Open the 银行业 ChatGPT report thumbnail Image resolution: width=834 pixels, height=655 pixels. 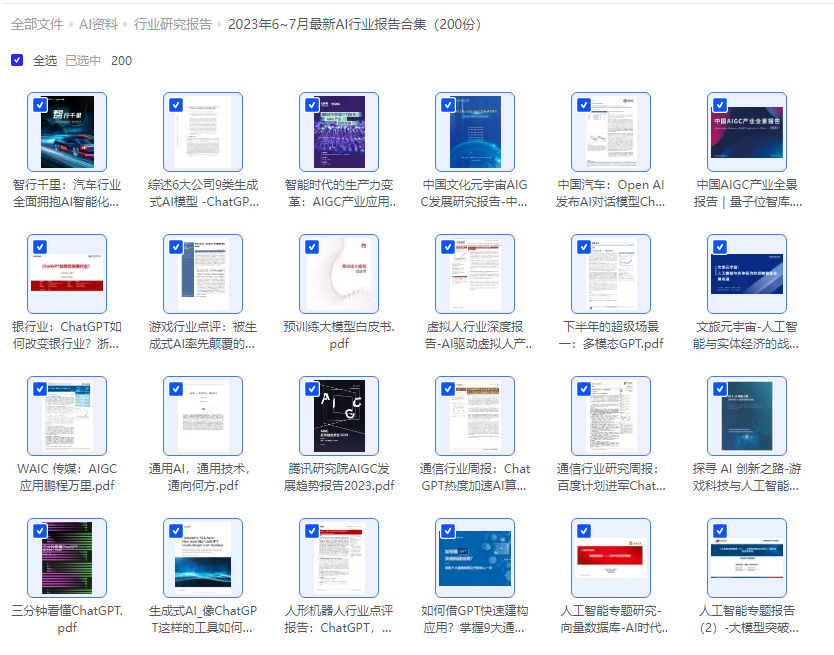[x=67, y=274]
